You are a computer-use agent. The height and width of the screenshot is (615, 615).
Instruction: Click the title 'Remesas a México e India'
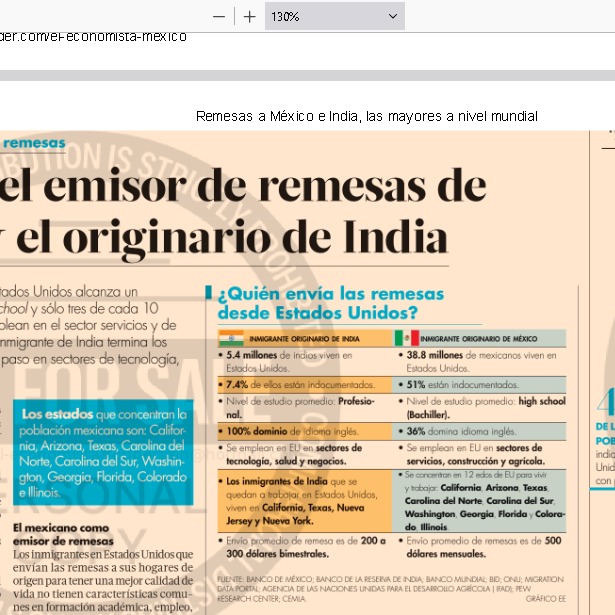point(278,116)
